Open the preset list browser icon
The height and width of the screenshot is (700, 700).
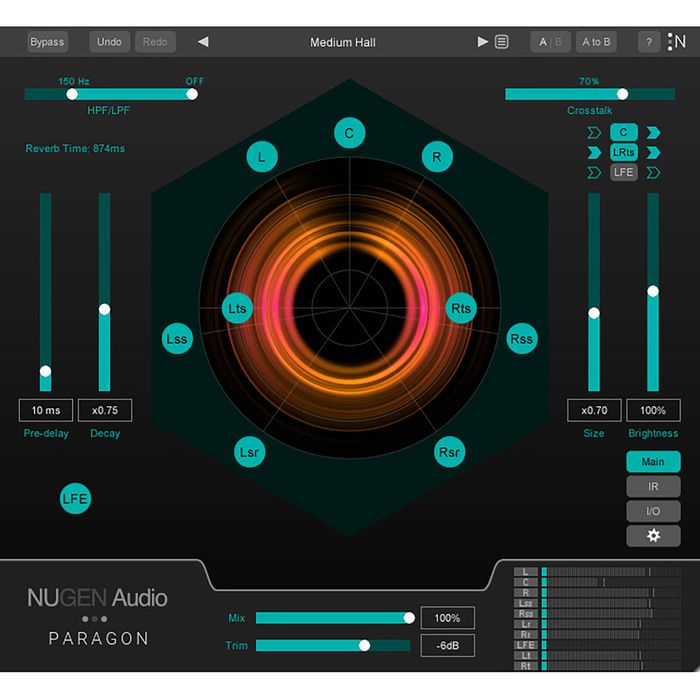[x=502, y=42]
